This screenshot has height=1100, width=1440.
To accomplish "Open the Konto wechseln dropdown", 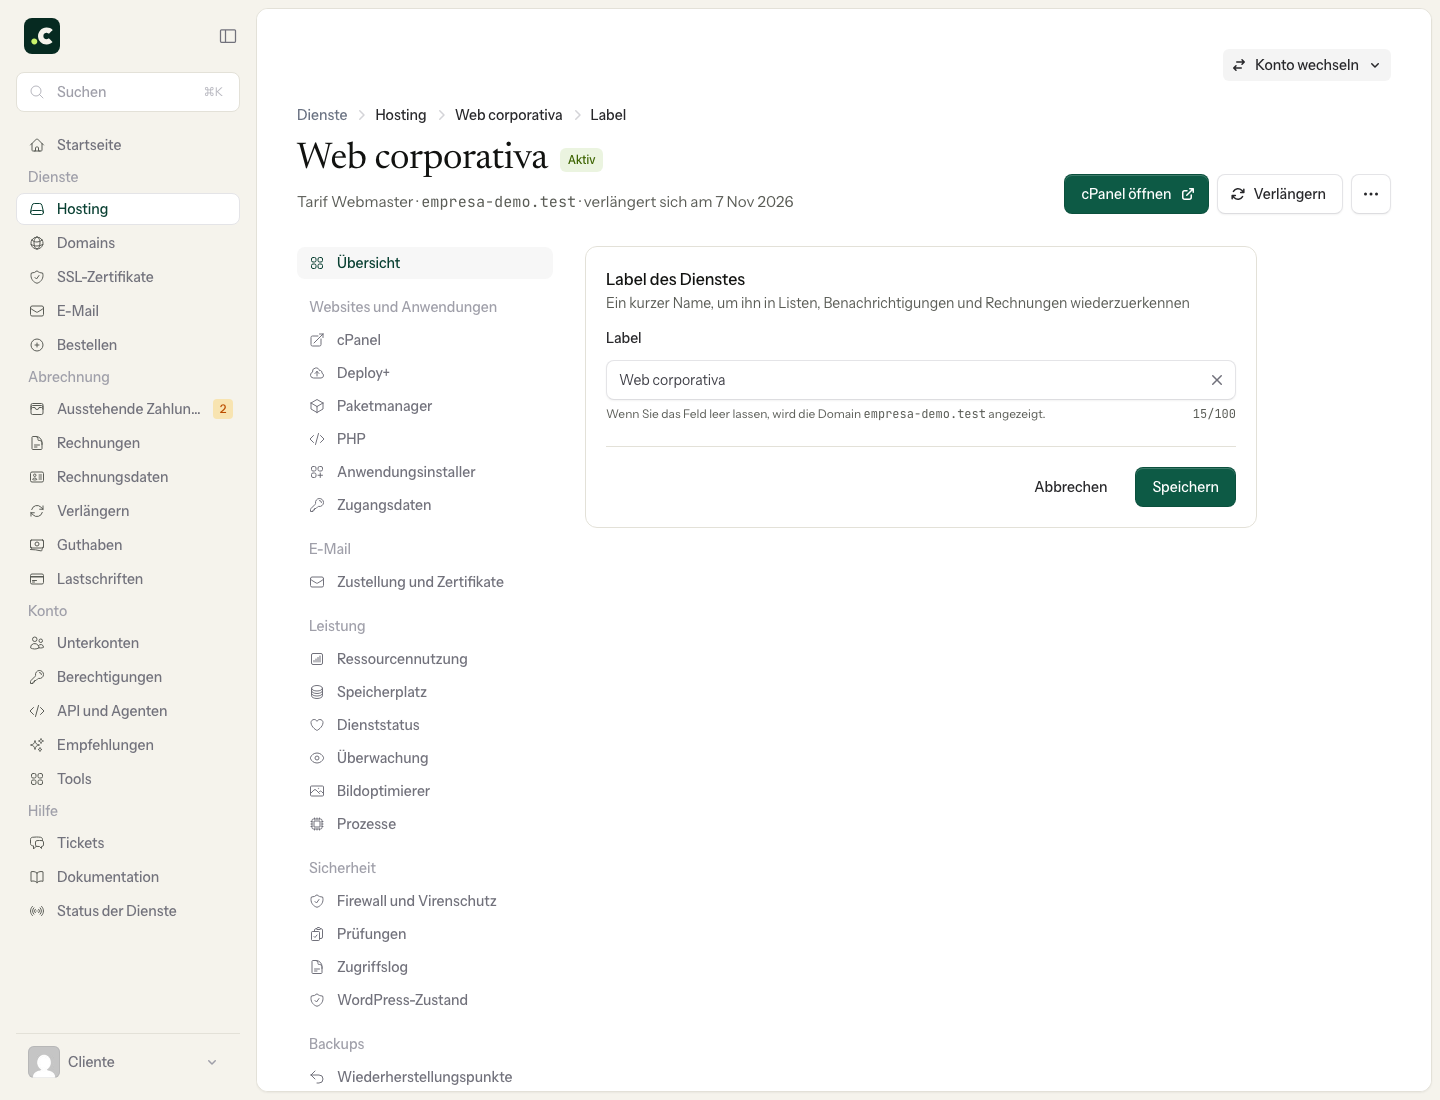I will pos(1306,65).
